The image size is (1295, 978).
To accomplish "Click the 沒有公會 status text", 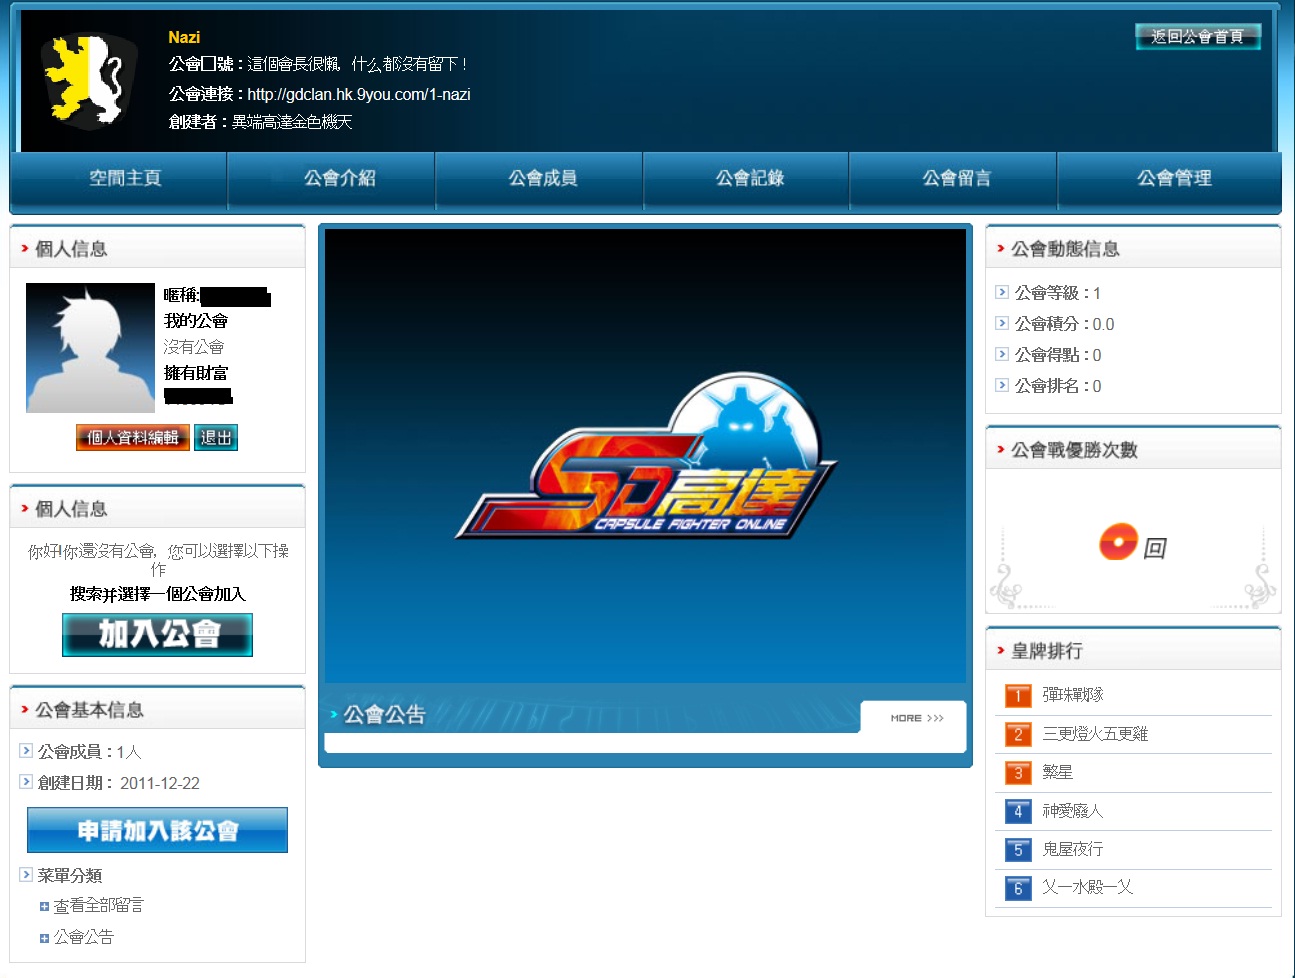I will point(194,347).
